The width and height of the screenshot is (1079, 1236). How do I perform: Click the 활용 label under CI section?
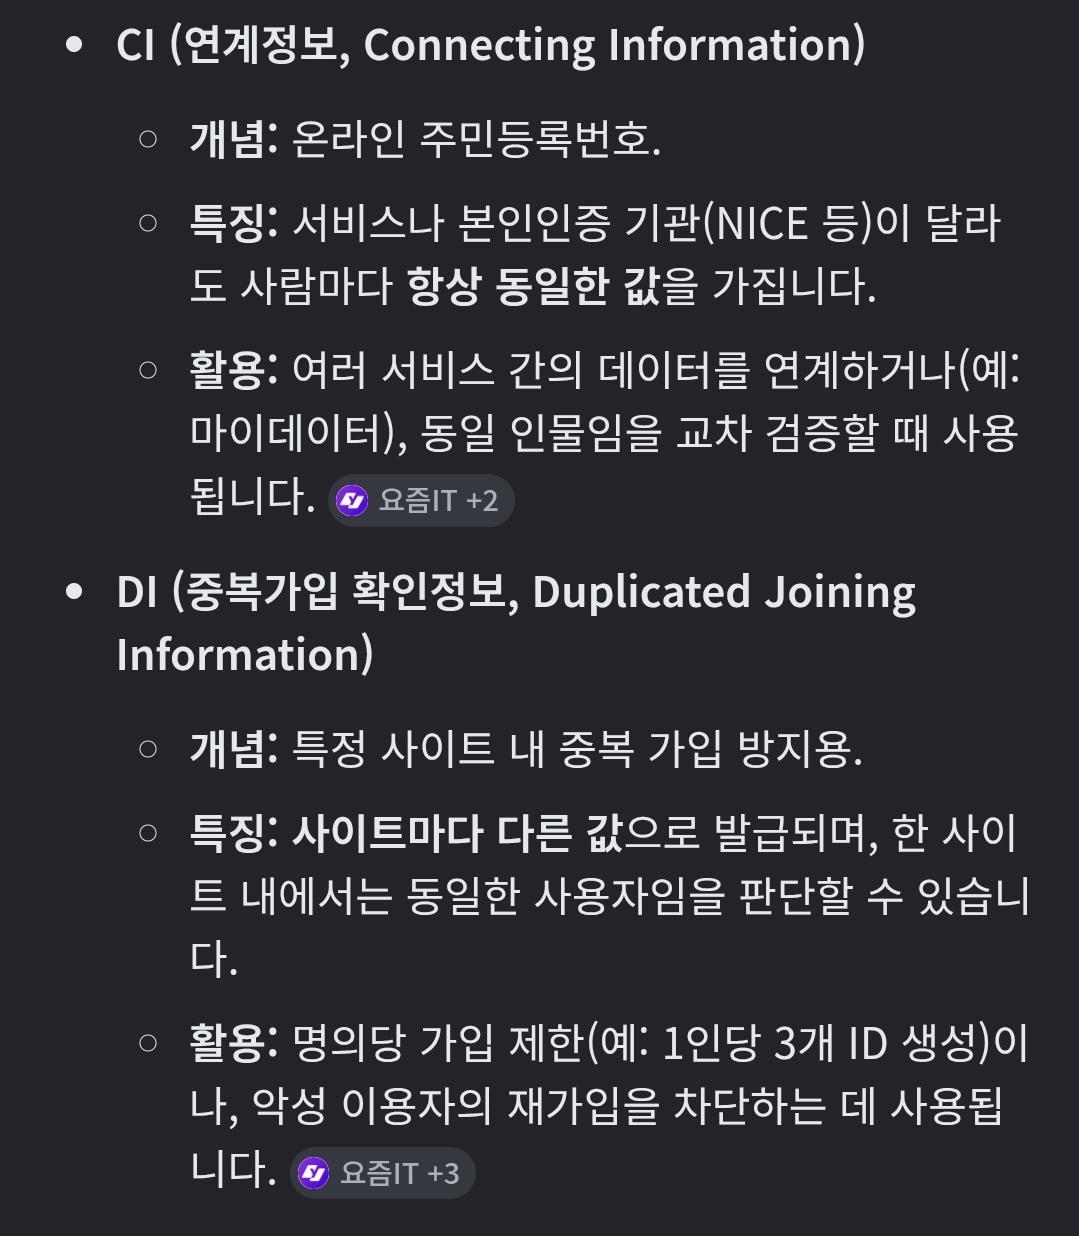[235, 370]
